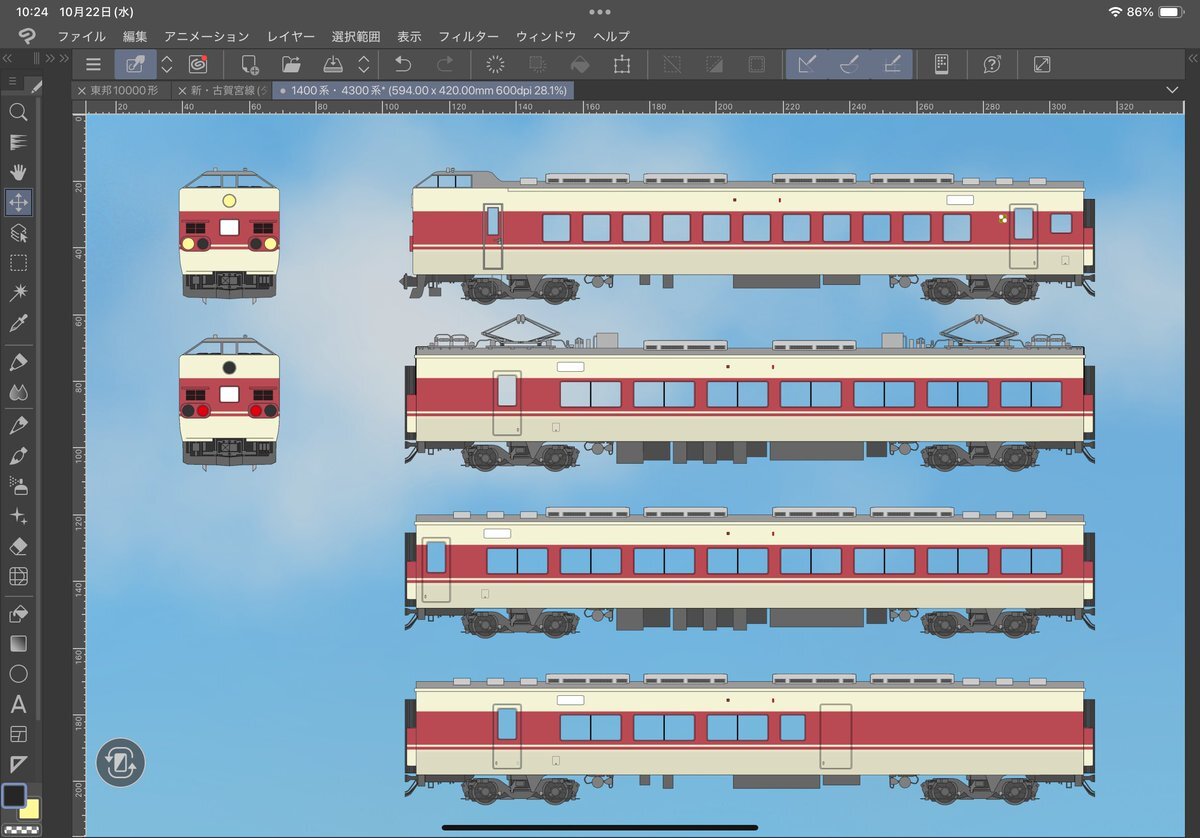Screen dimensions: 1200x838
Task: Pick the Eyedropper tool
Action: point(18,323)
